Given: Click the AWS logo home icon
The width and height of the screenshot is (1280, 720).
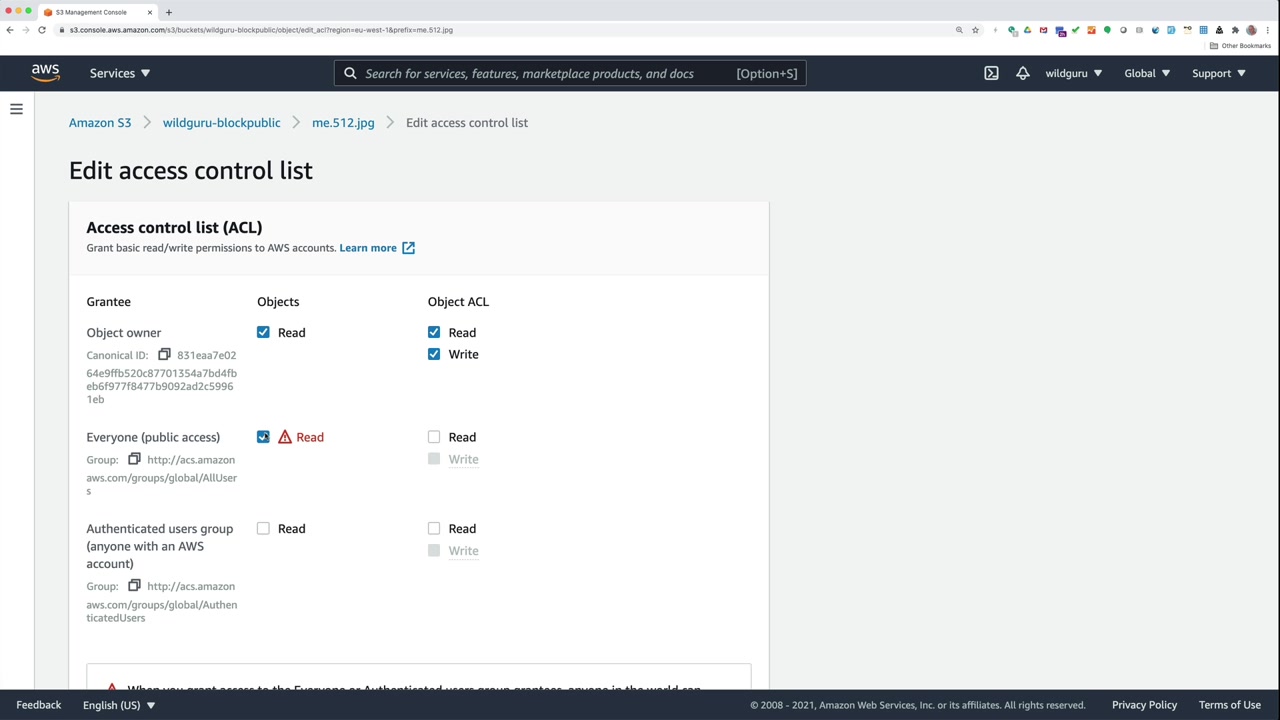Looking at the screenshot, I should (45, 72).
